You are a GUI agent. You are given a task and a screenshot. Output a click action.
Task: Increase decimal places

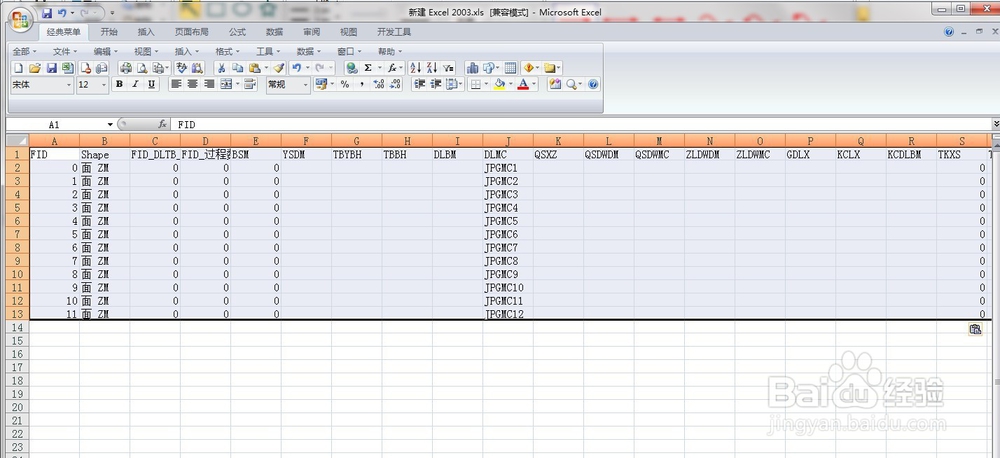(378, 84)
